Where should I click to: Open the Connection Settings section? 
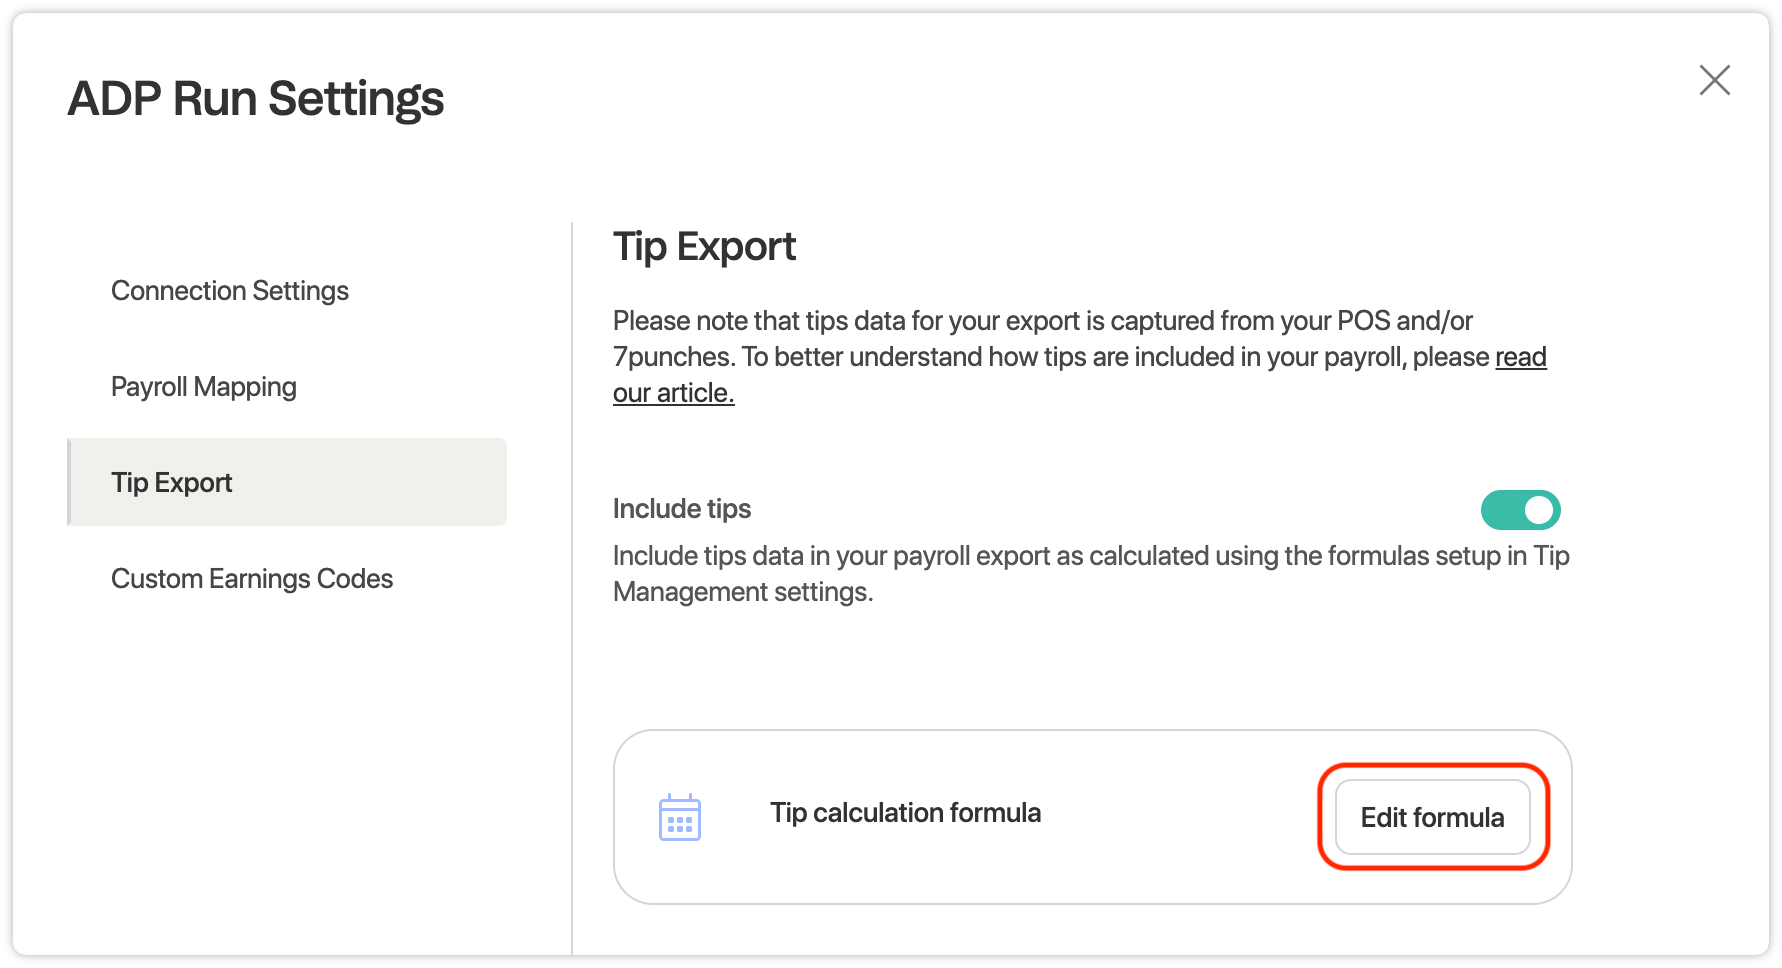pyautogui.click(x=230, y=291)
